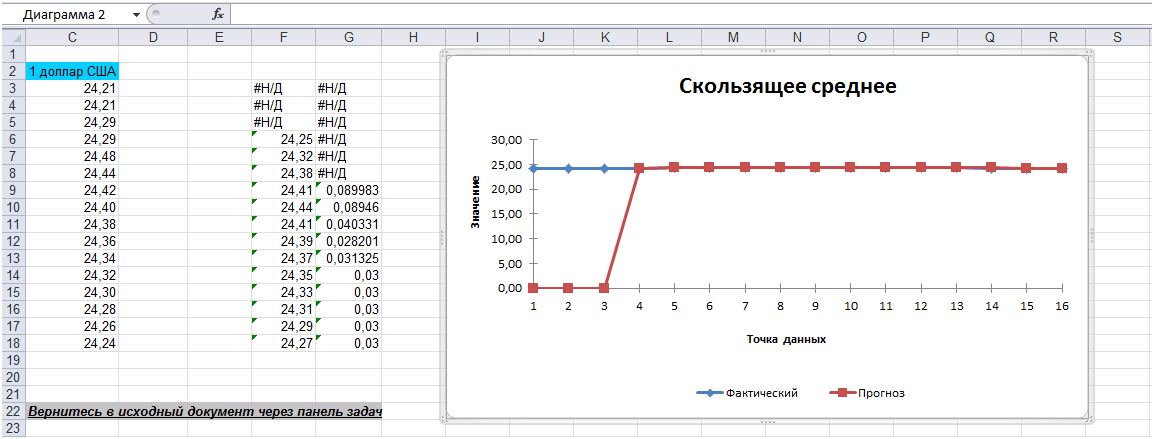Image resolution: width=1154 pixels, height=439 pixels.
Task: Select cell F6 with value 24,25
Action: pyautogui.click(x=283, y=139)
